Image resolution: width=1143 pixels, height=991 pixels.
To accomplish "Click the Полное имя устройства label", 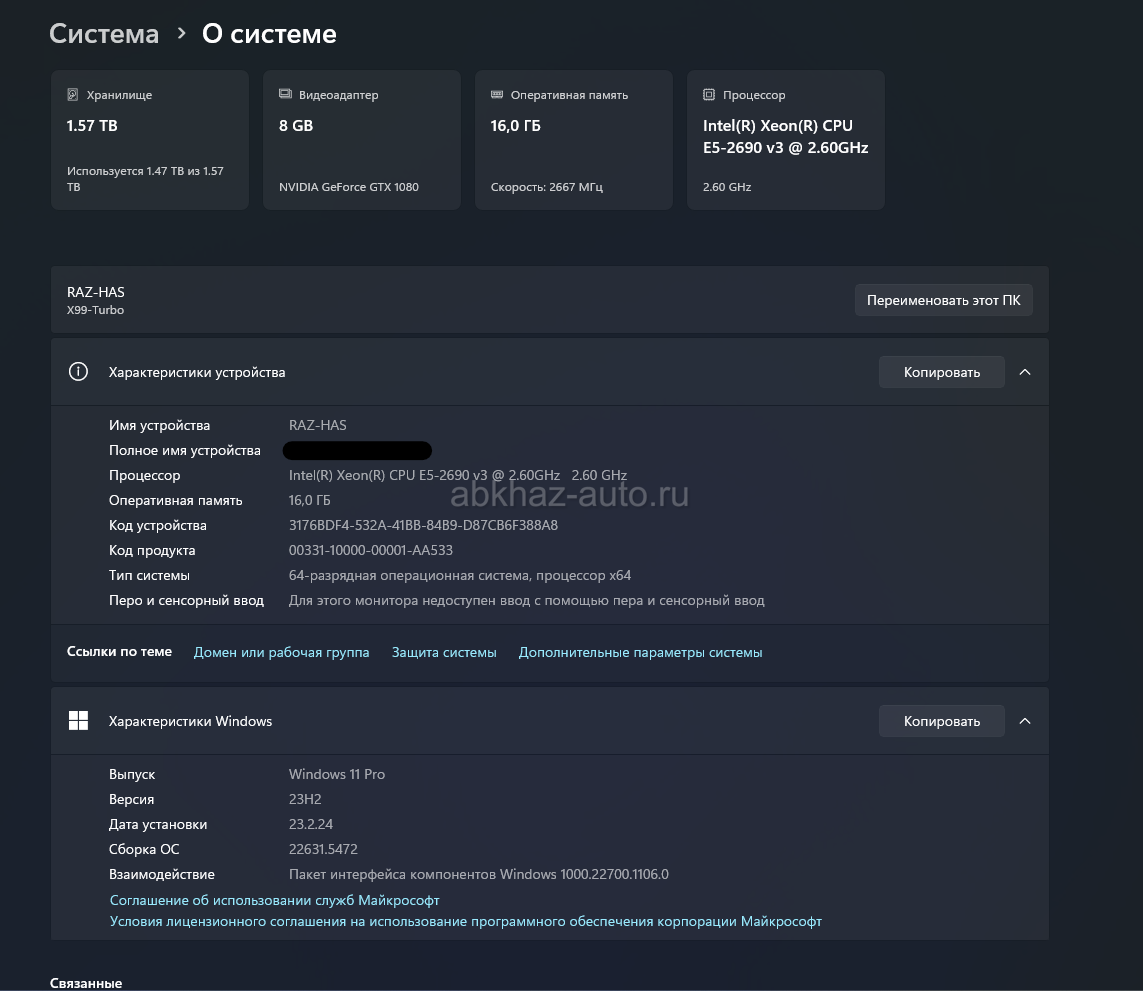I will [184, 450].
